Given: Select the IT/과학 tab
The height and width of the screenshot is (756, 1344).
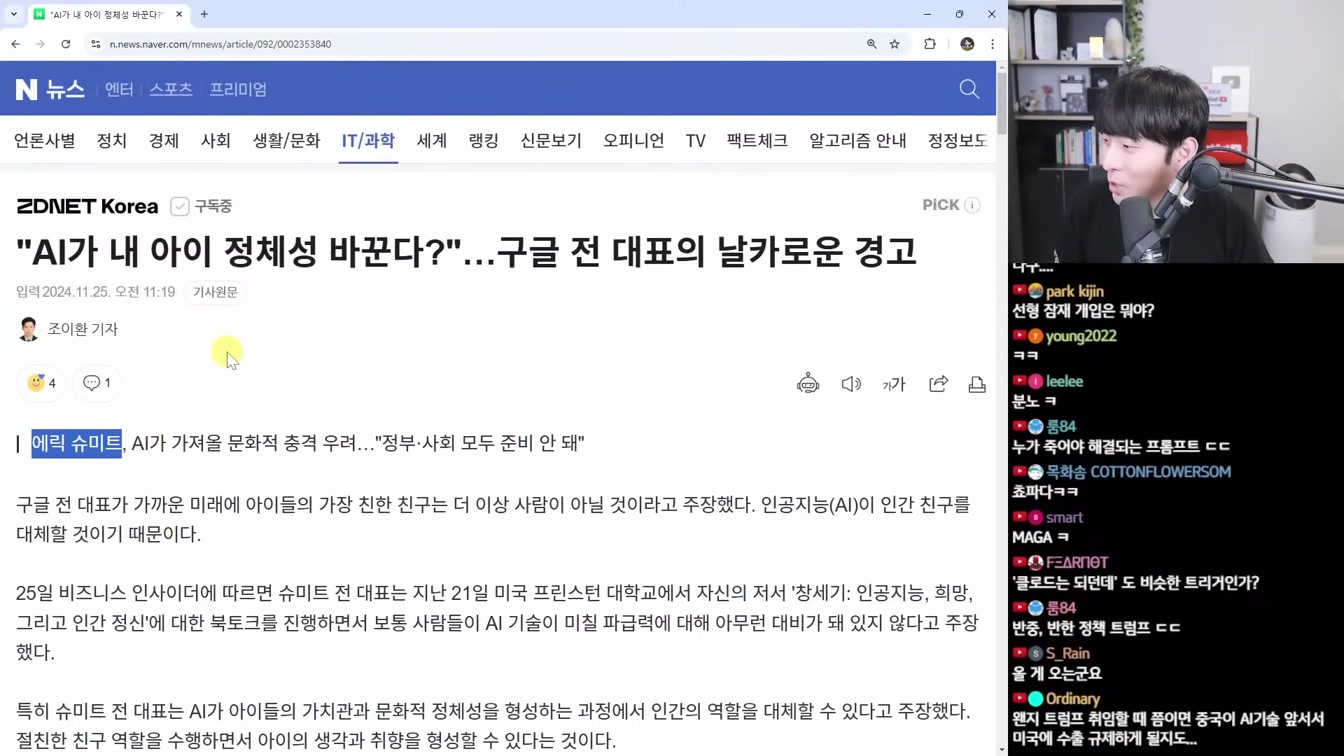Looking at the screenshot, I should point(368,141).
